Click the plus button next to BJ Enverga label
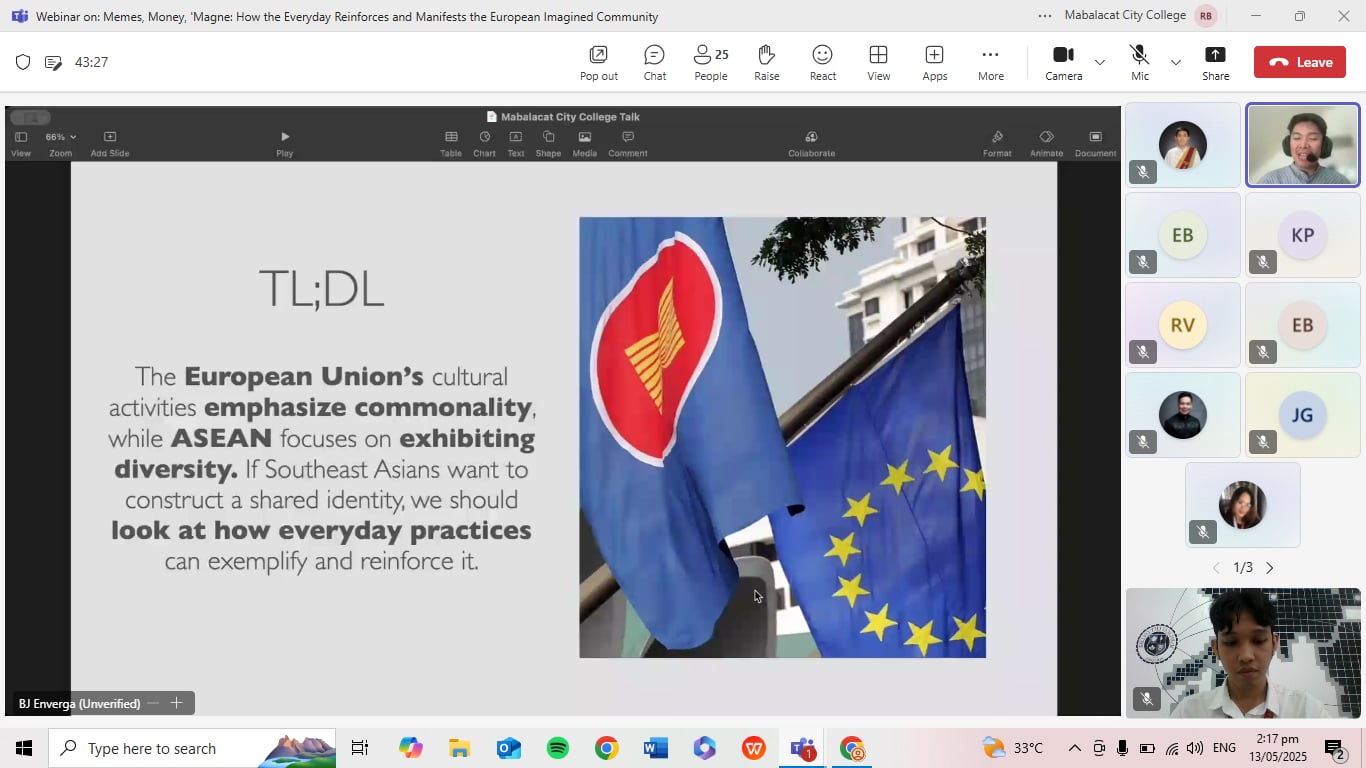Viewport: 1366px width, 768px height. (176, 703)
